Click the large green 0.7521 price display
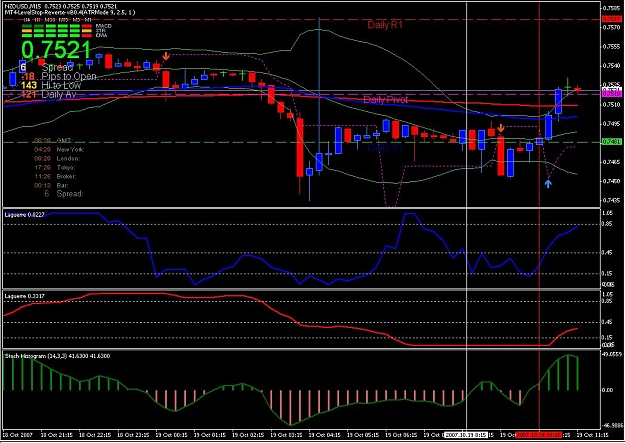The width and height of the screenshot is (625, 443). tap(56, 50)
